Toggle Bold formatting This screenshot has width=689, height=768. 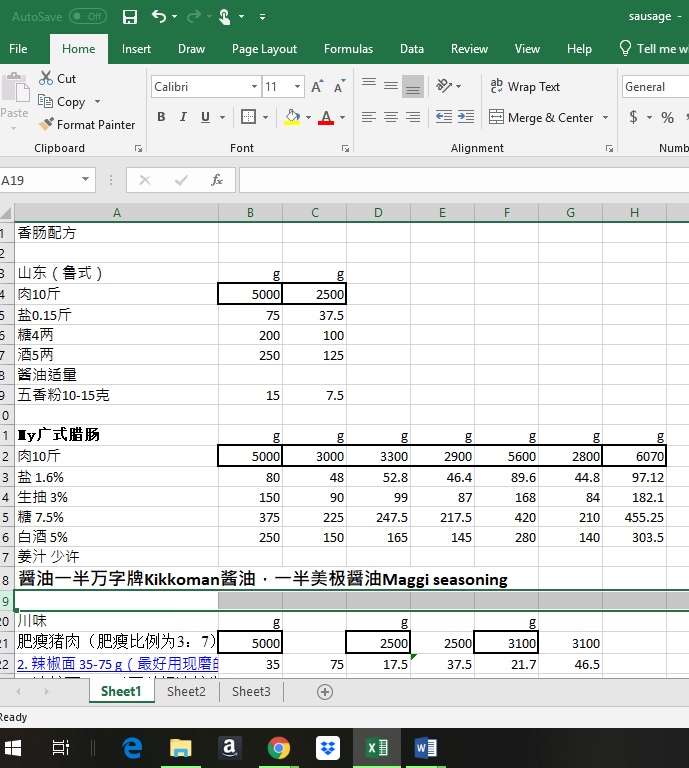[161, 117]
